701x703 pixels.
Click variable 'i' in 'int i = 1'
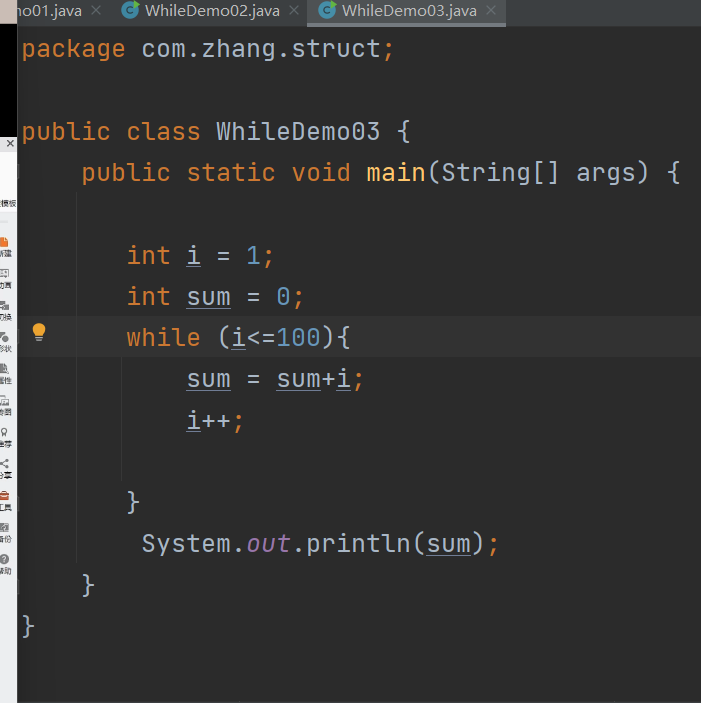[x=194, y=255]
